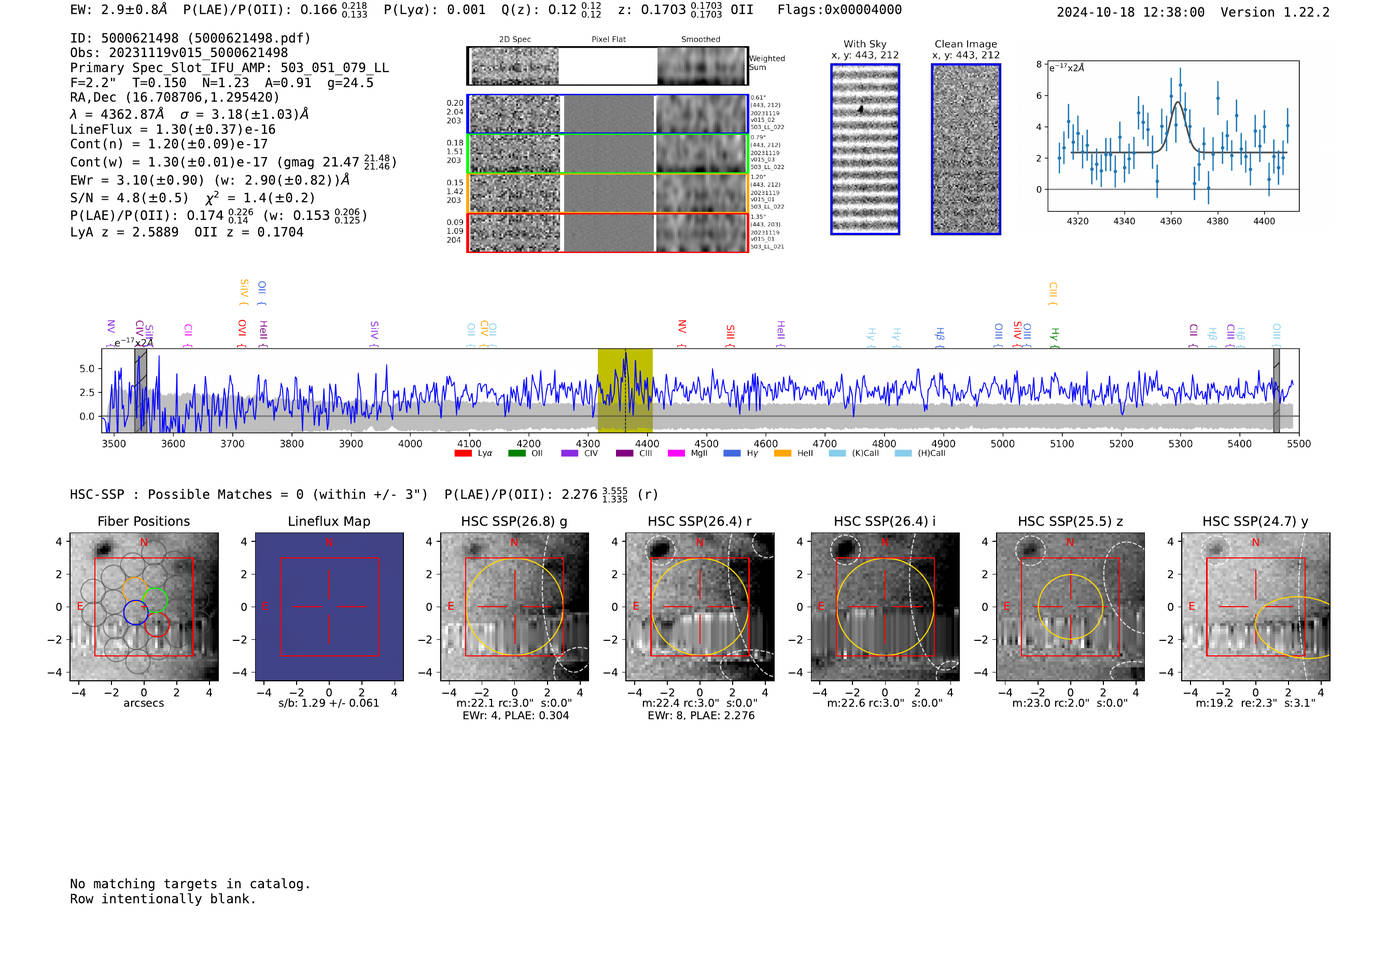Click the Hβ line marker near 4900
This screenshot has width=1400, height=953.
coord(940,336)
